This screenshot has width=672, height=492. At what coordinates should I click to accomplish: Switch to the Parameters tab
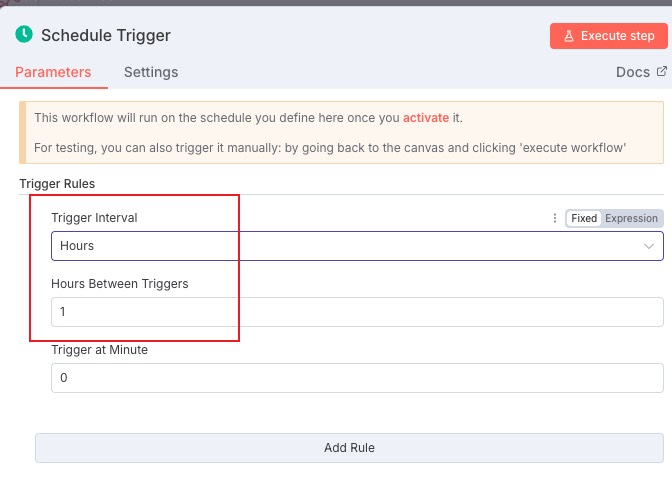click(x=53, y=72)
